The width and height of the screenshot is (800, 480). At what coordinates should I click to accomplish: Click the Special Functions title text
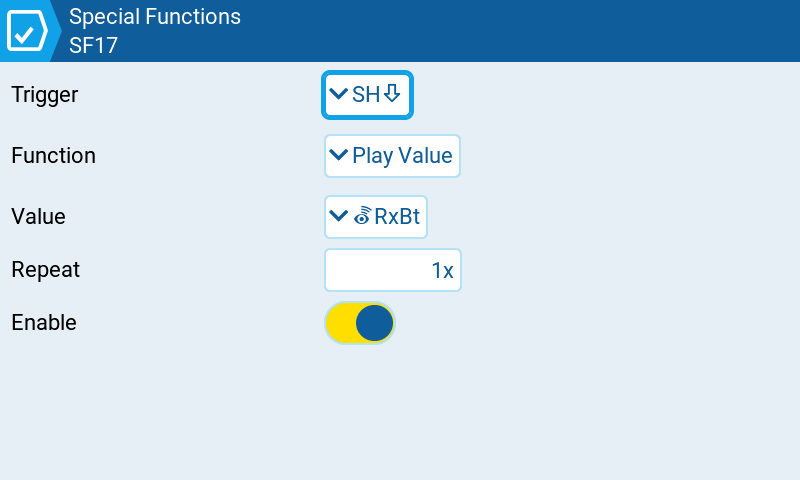click(x=155, y=17)
